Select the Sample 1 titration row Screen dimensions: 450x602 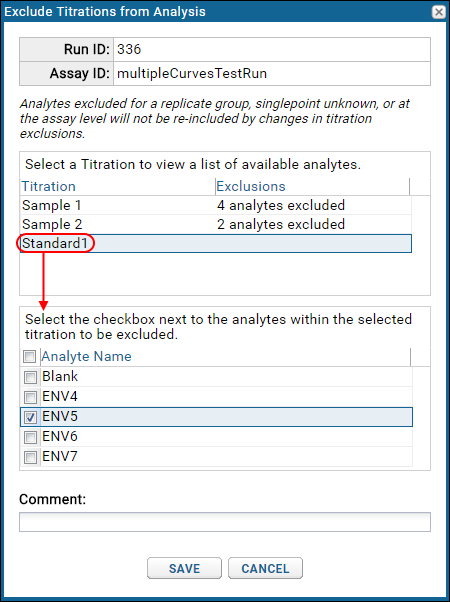tap(216, 205)
